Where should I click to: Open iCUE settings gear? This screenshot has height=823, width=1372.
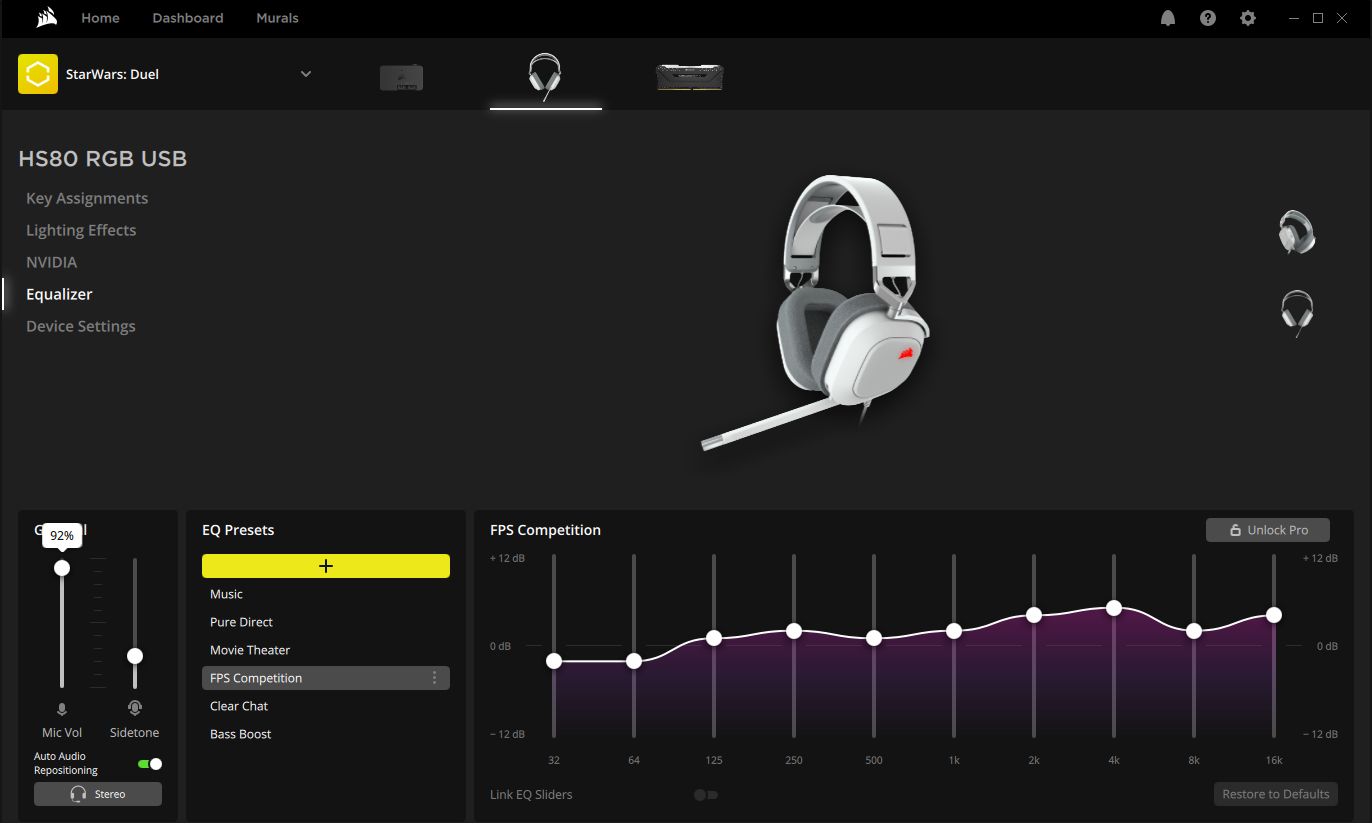(x=1248, y=18)
